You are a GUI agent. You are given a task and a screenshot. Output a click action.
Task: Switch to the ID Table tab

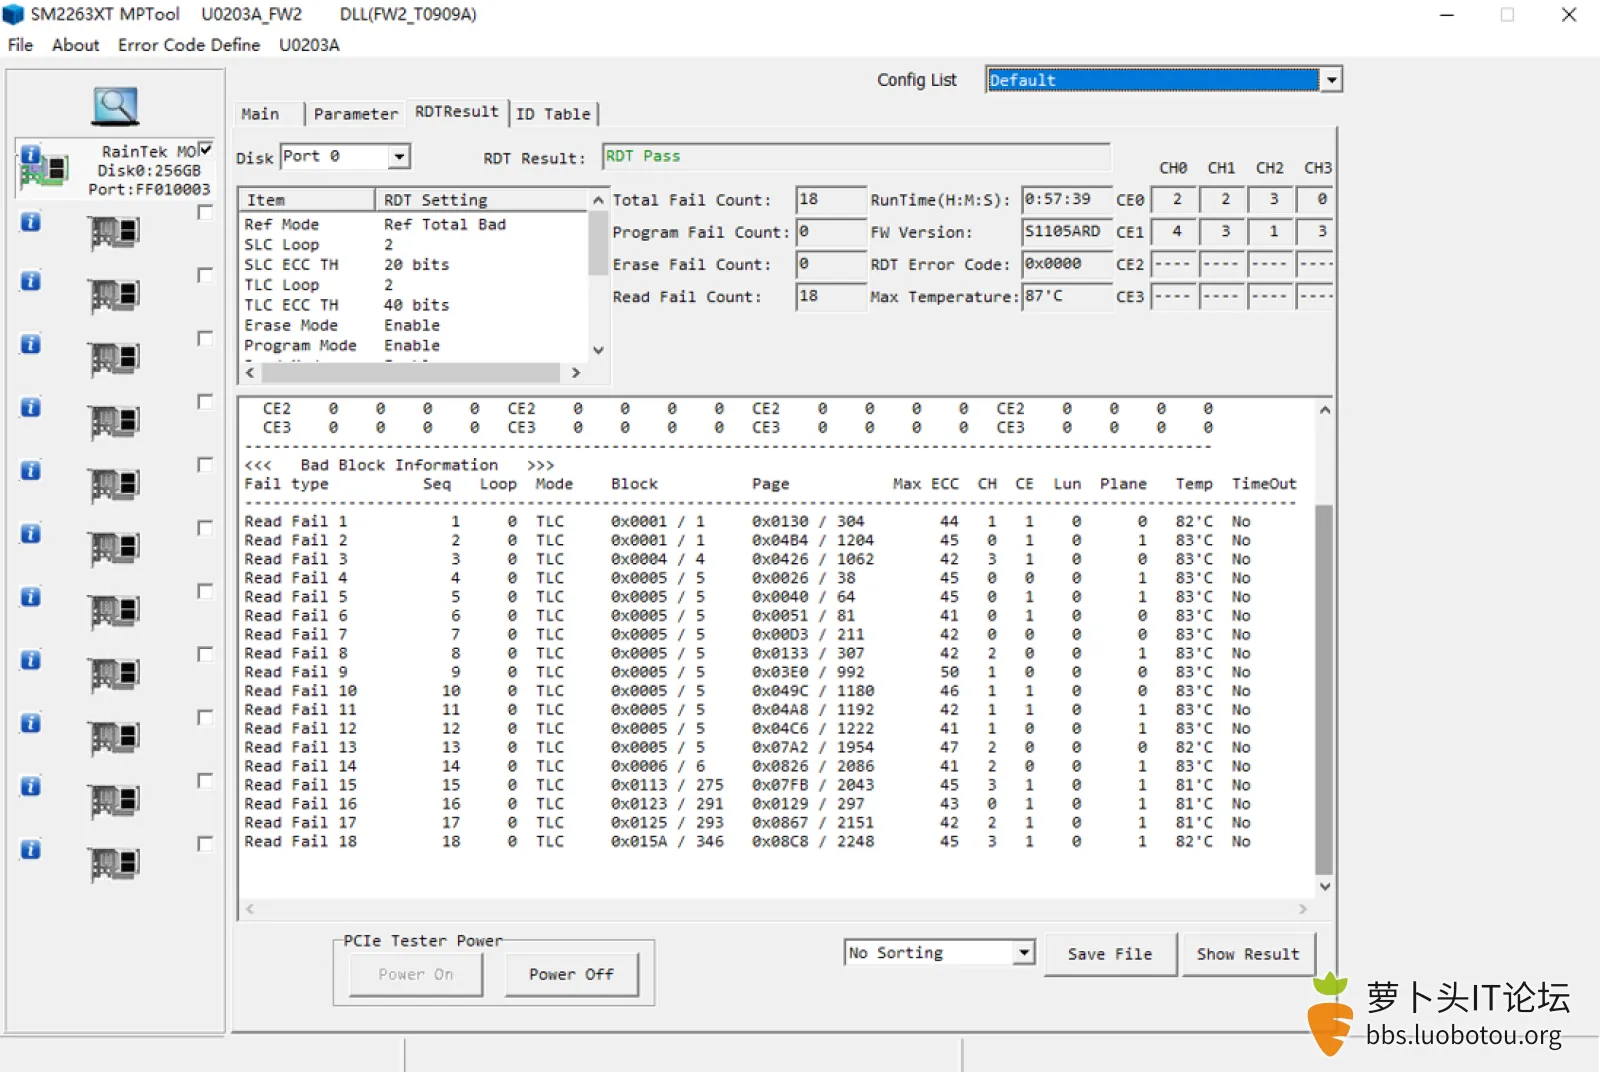[553, 114]
